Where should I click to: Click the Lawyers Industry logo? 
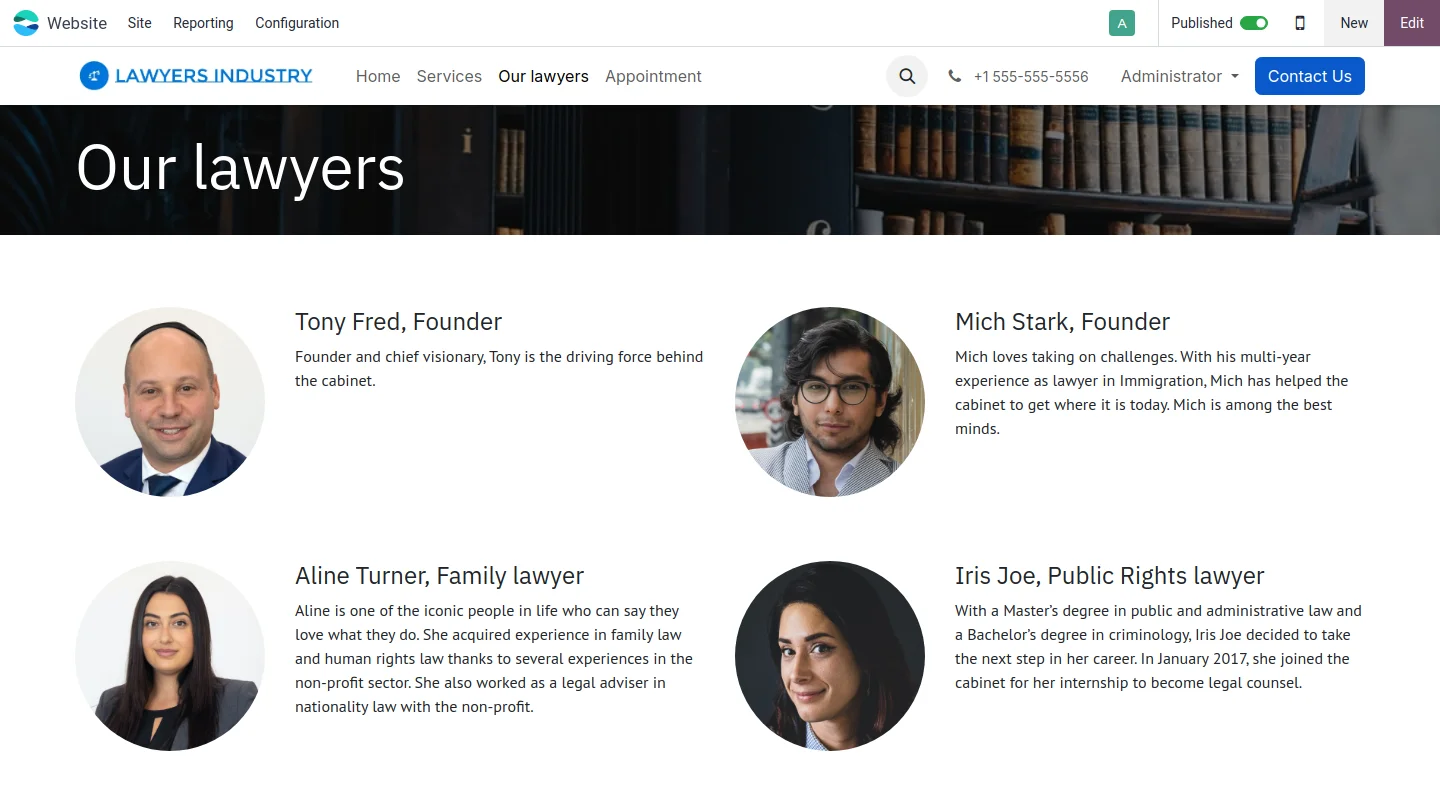pyautogui.click(x=196, y=76)
